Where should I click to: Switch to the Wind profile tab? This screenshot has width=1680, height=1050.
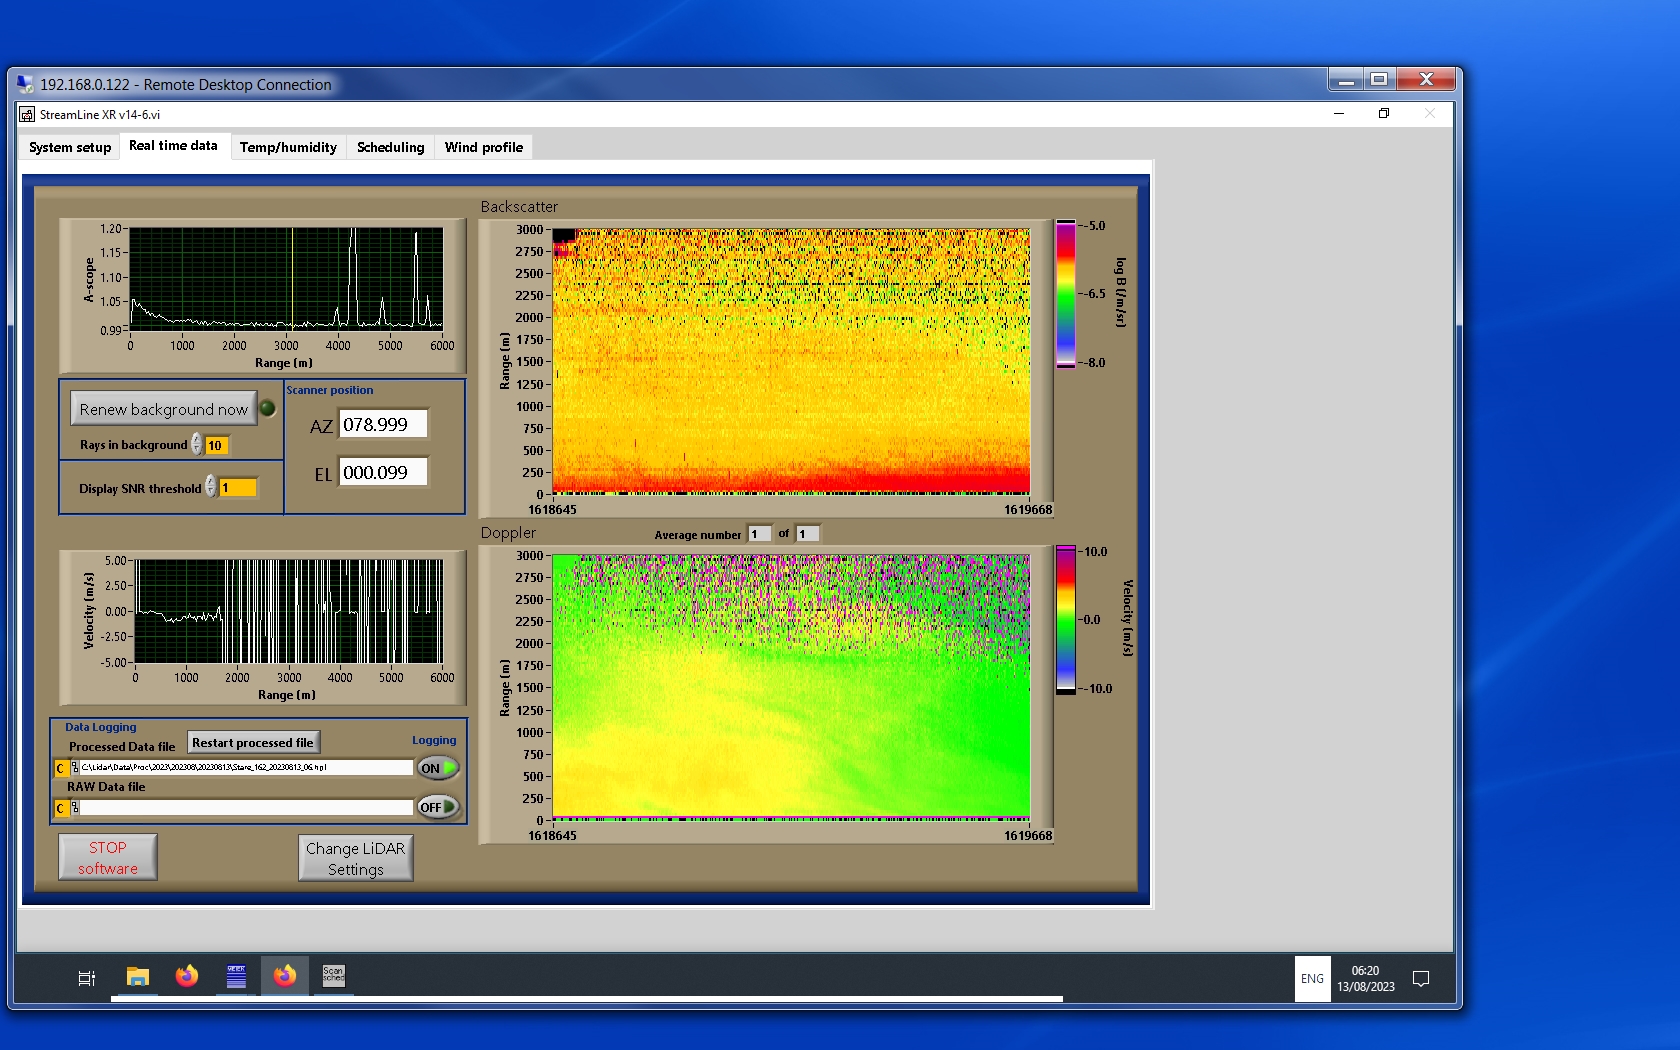pyautogui.click(x=483, y=147)
